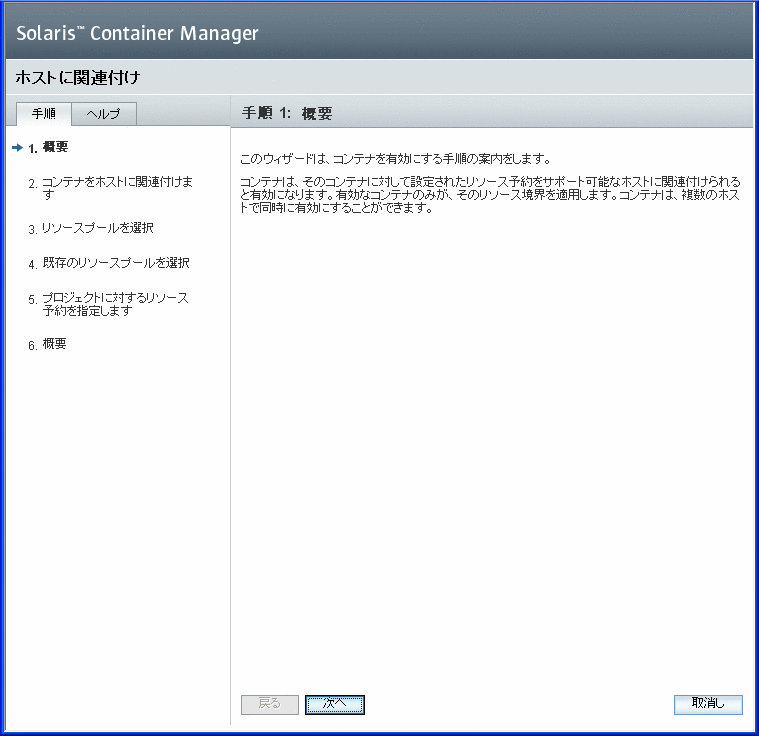This screenshot has height=736, width=759.
Task: Select step 6. 概要 in the list
Action: (47, 344)
